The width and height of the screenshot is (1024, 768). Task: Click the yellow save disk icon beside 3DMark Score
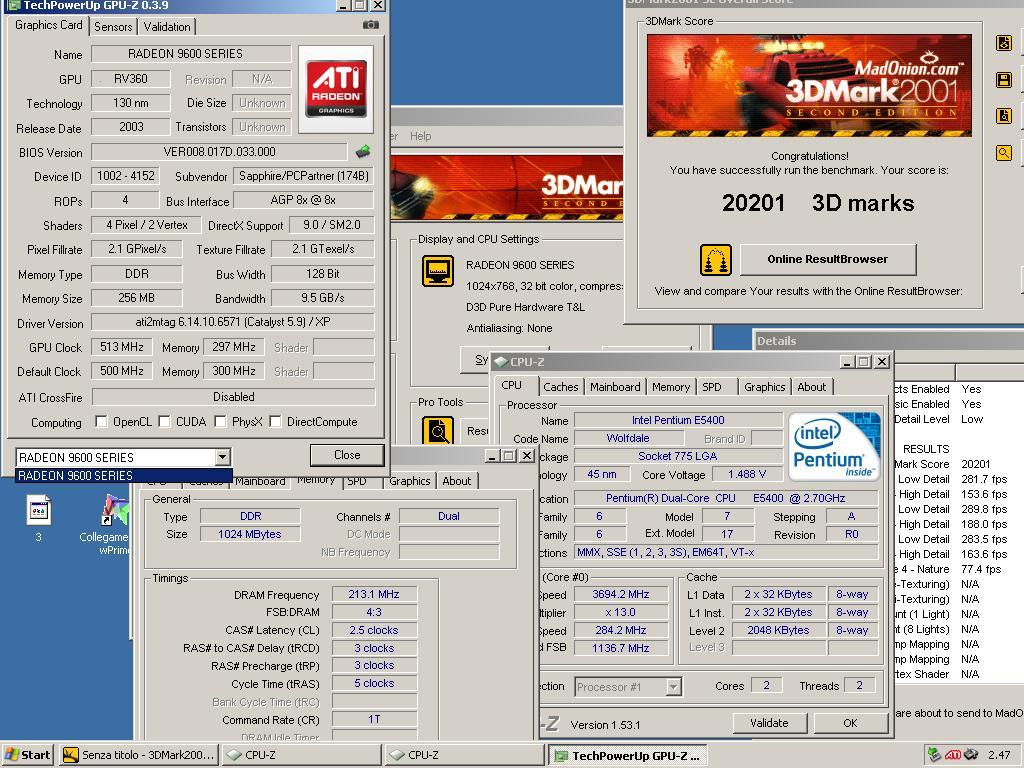coord(1004,80)
